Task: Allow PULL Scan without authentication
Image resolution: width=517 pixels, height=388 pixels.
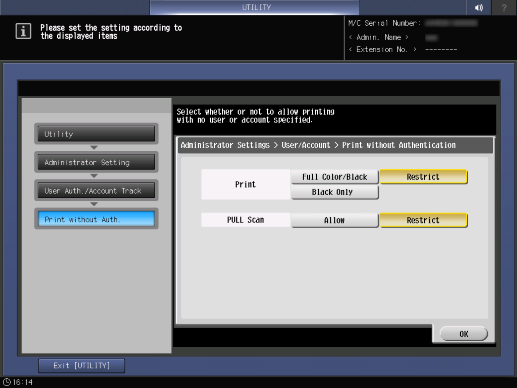Action: pos(335,220)
